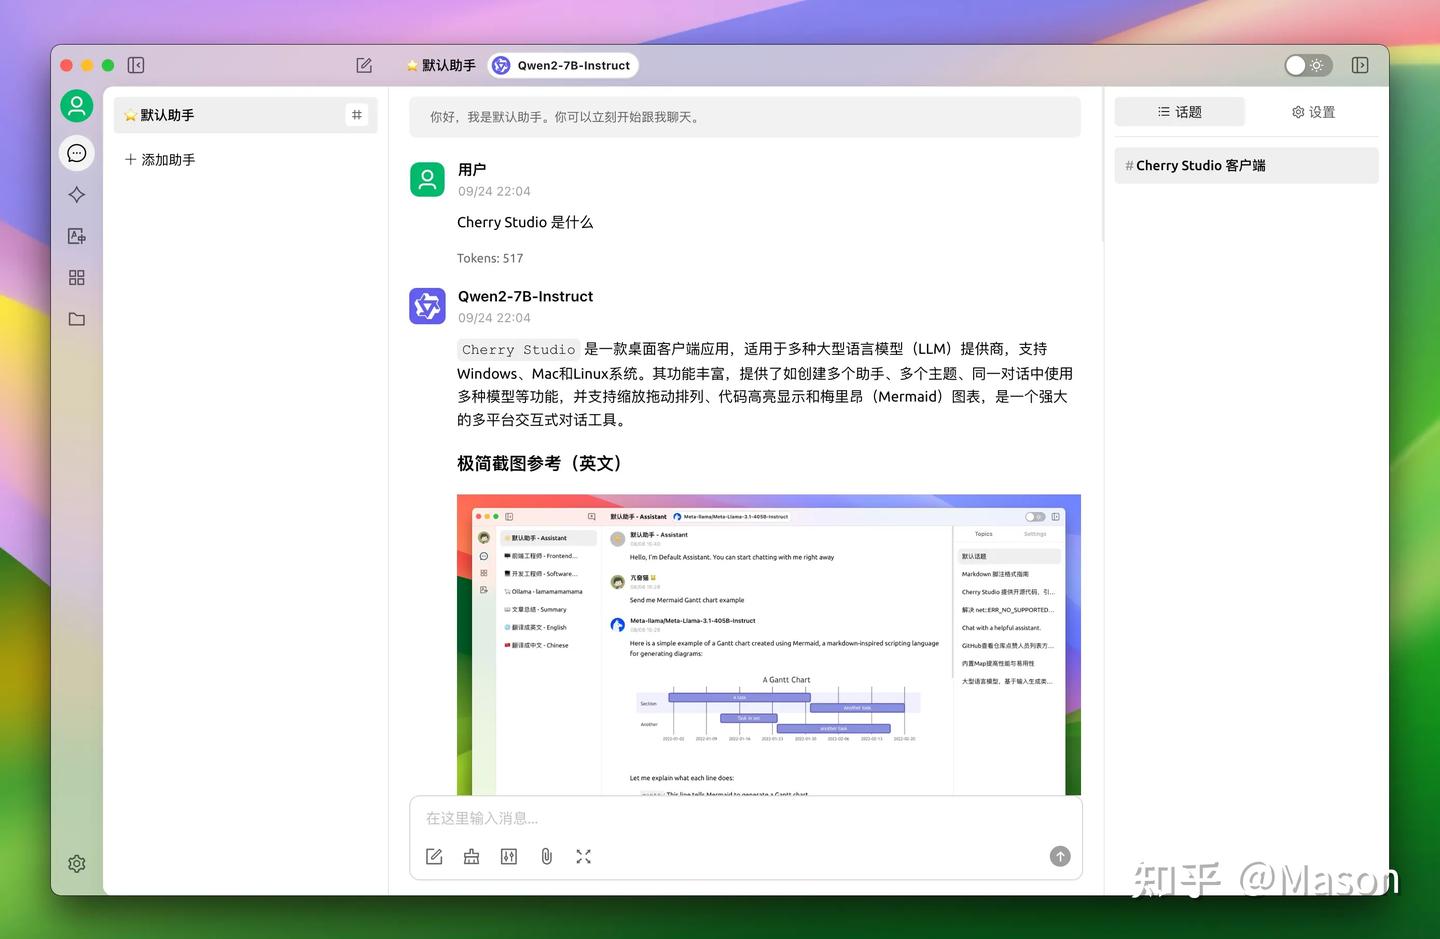Image resolution: width=1440 pixels, height=939 pixels.
Task: Open the app settings gear at sidebar bottom
Action: tap(77, 863)
